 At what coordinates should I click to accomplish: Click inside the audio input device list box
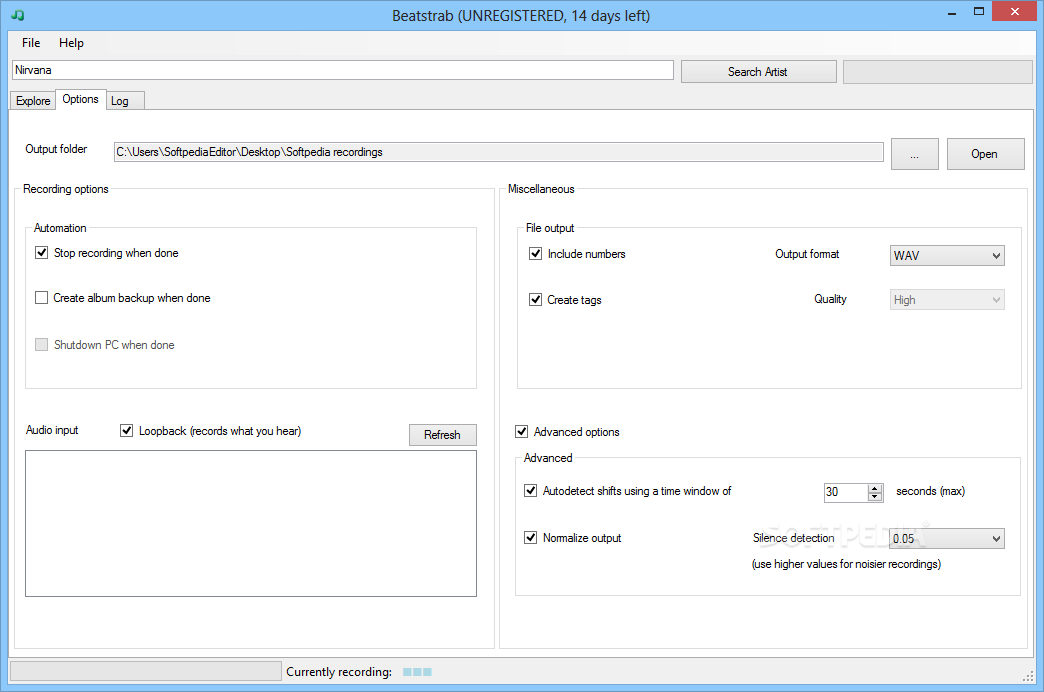point(251,523)
